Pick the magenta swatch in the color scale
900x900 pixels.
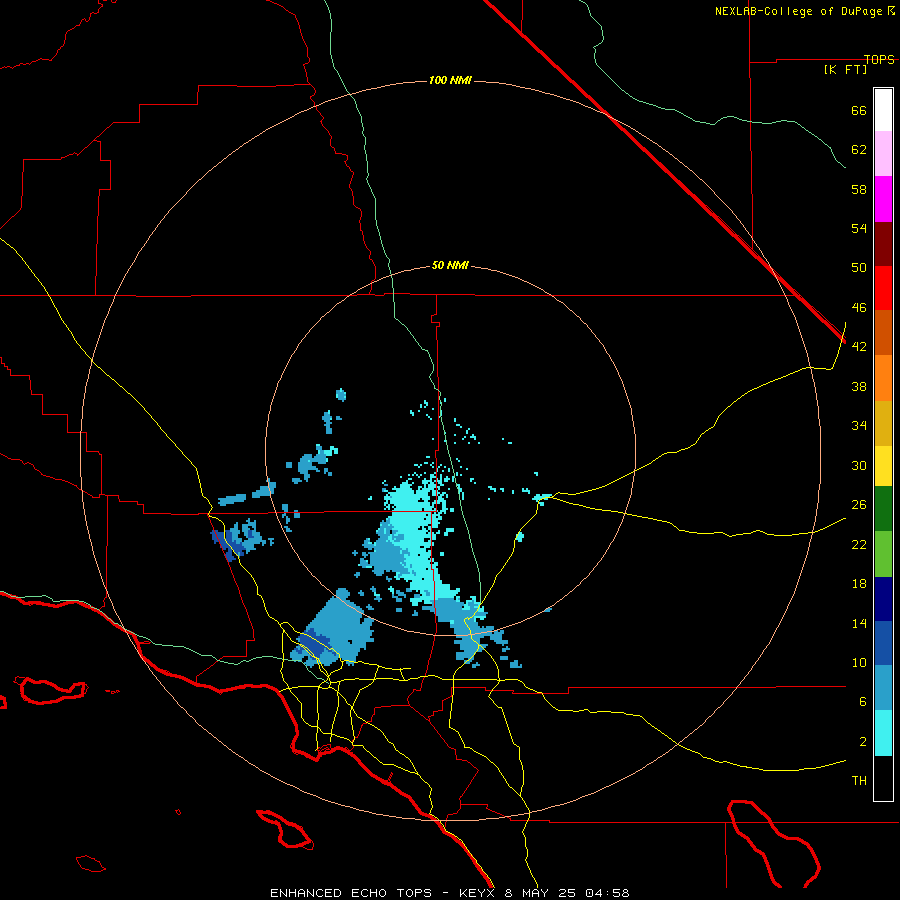point(883,199)
